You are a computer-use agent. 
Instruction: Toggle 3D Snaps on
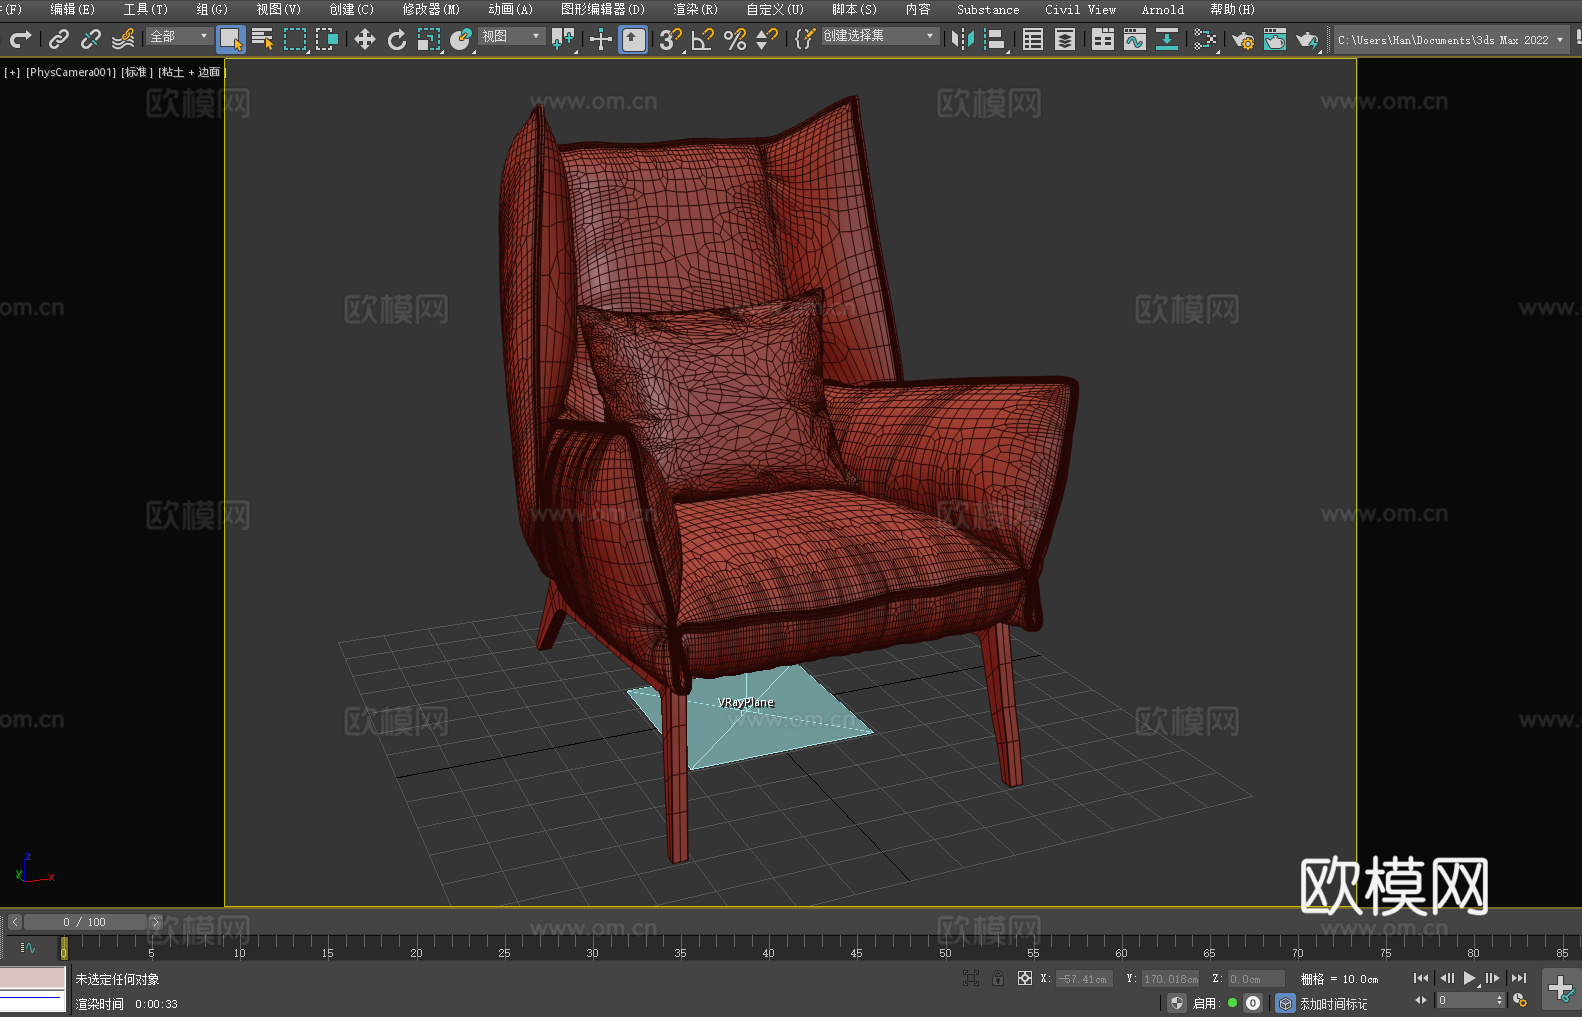click(671, 39)
